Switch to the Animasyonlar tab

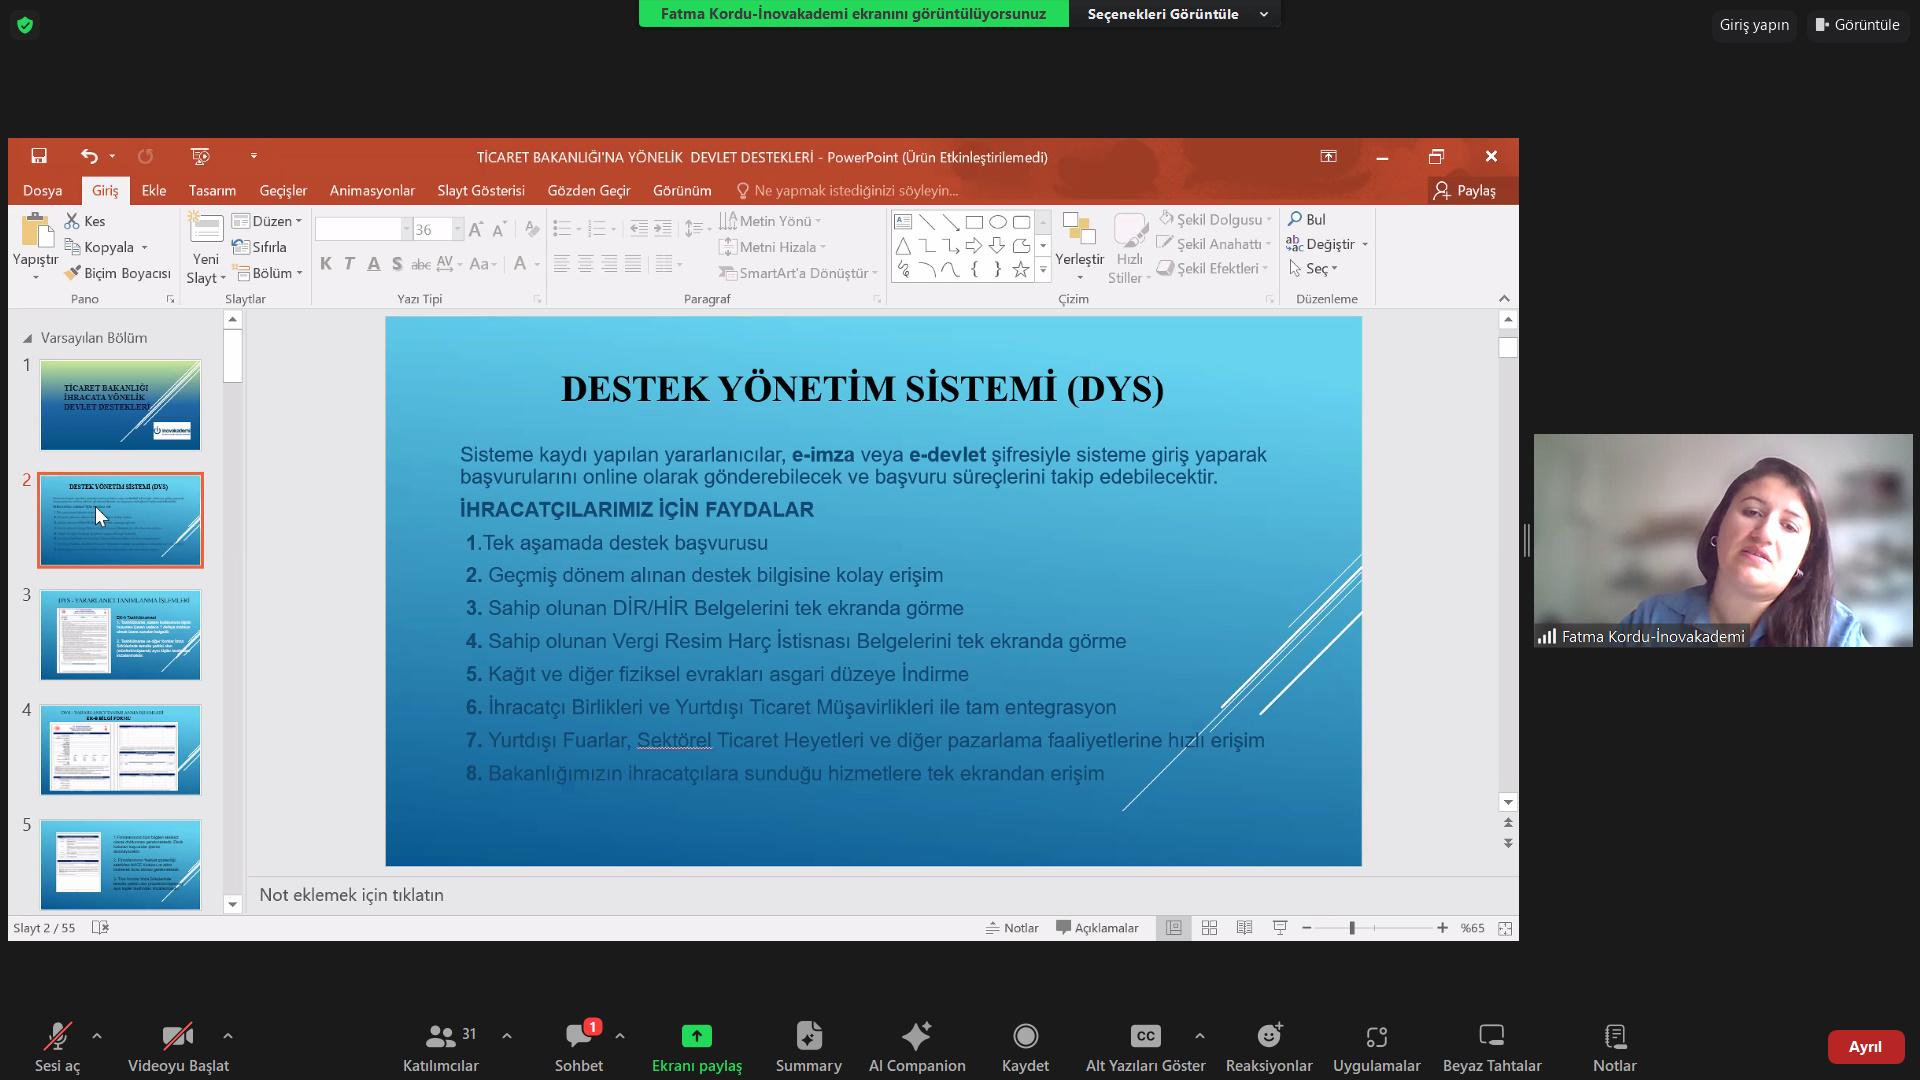(x=372, y=190)
